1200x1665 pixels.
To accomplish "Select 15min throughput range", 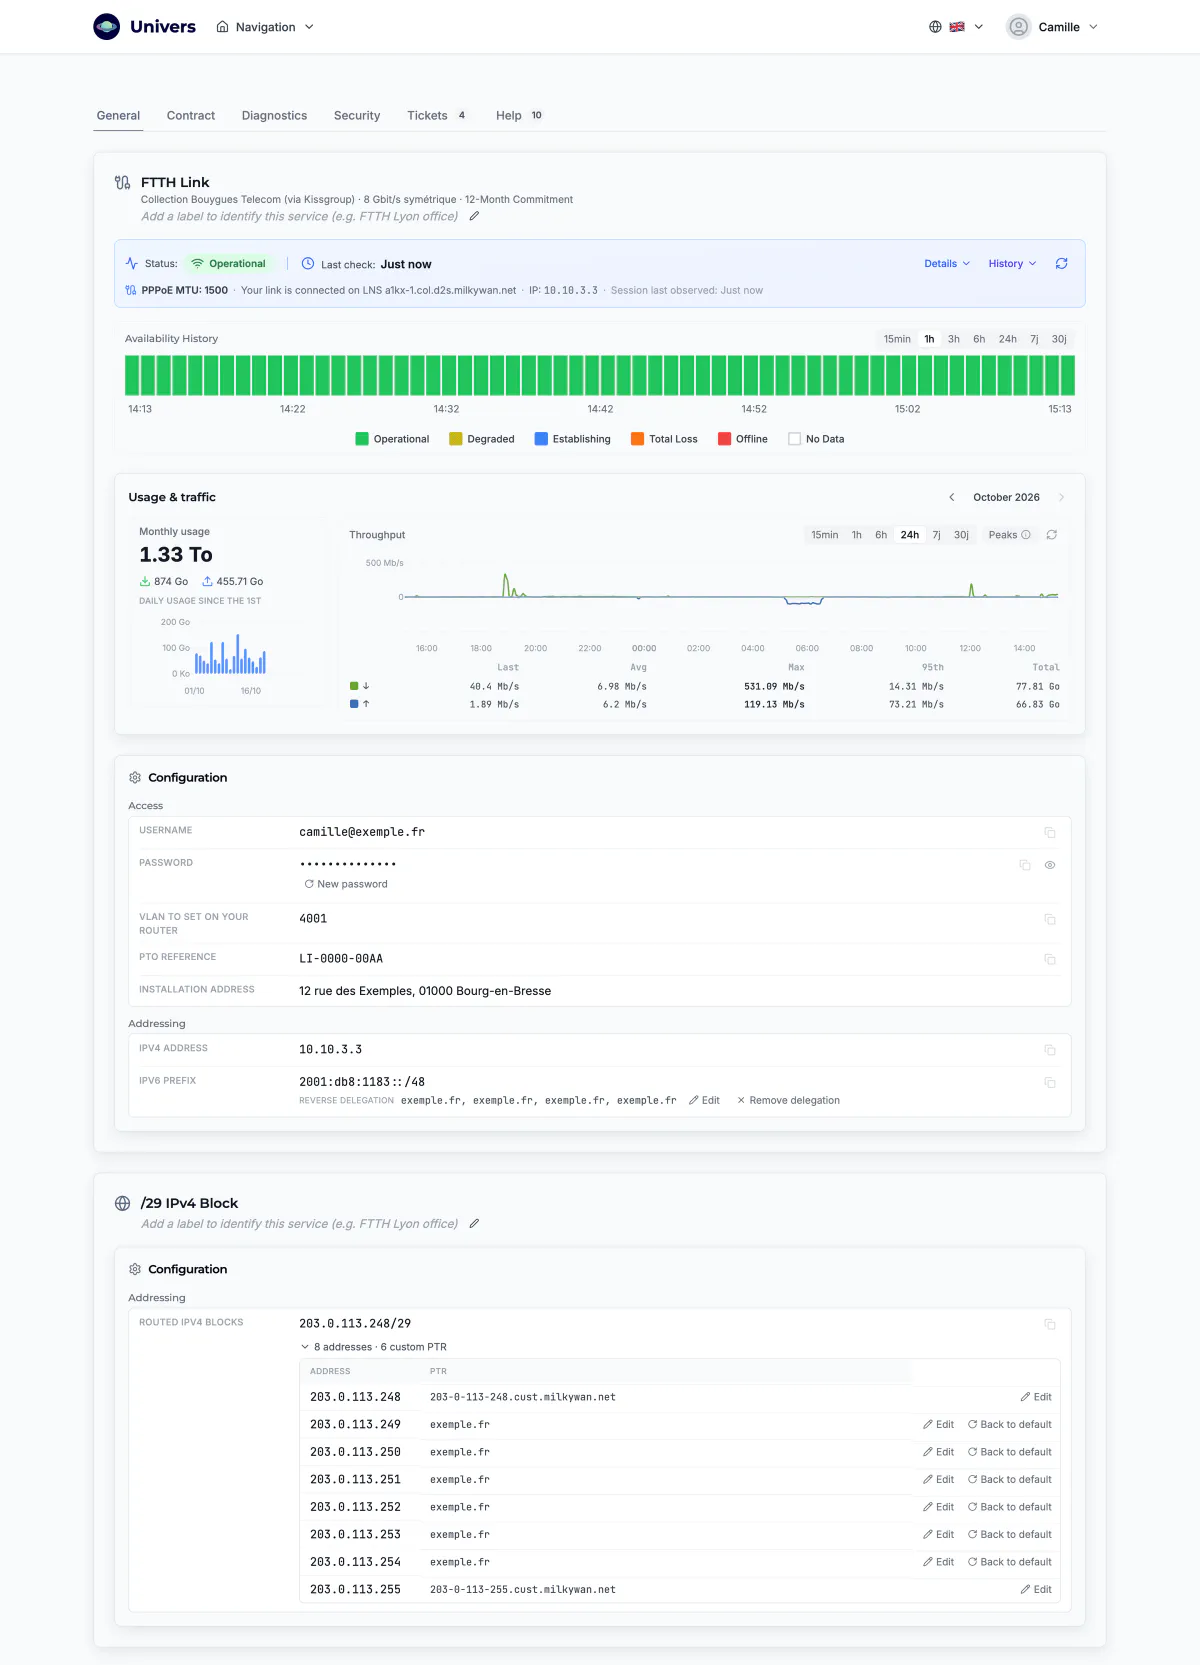I will click(x=825, y=535).
